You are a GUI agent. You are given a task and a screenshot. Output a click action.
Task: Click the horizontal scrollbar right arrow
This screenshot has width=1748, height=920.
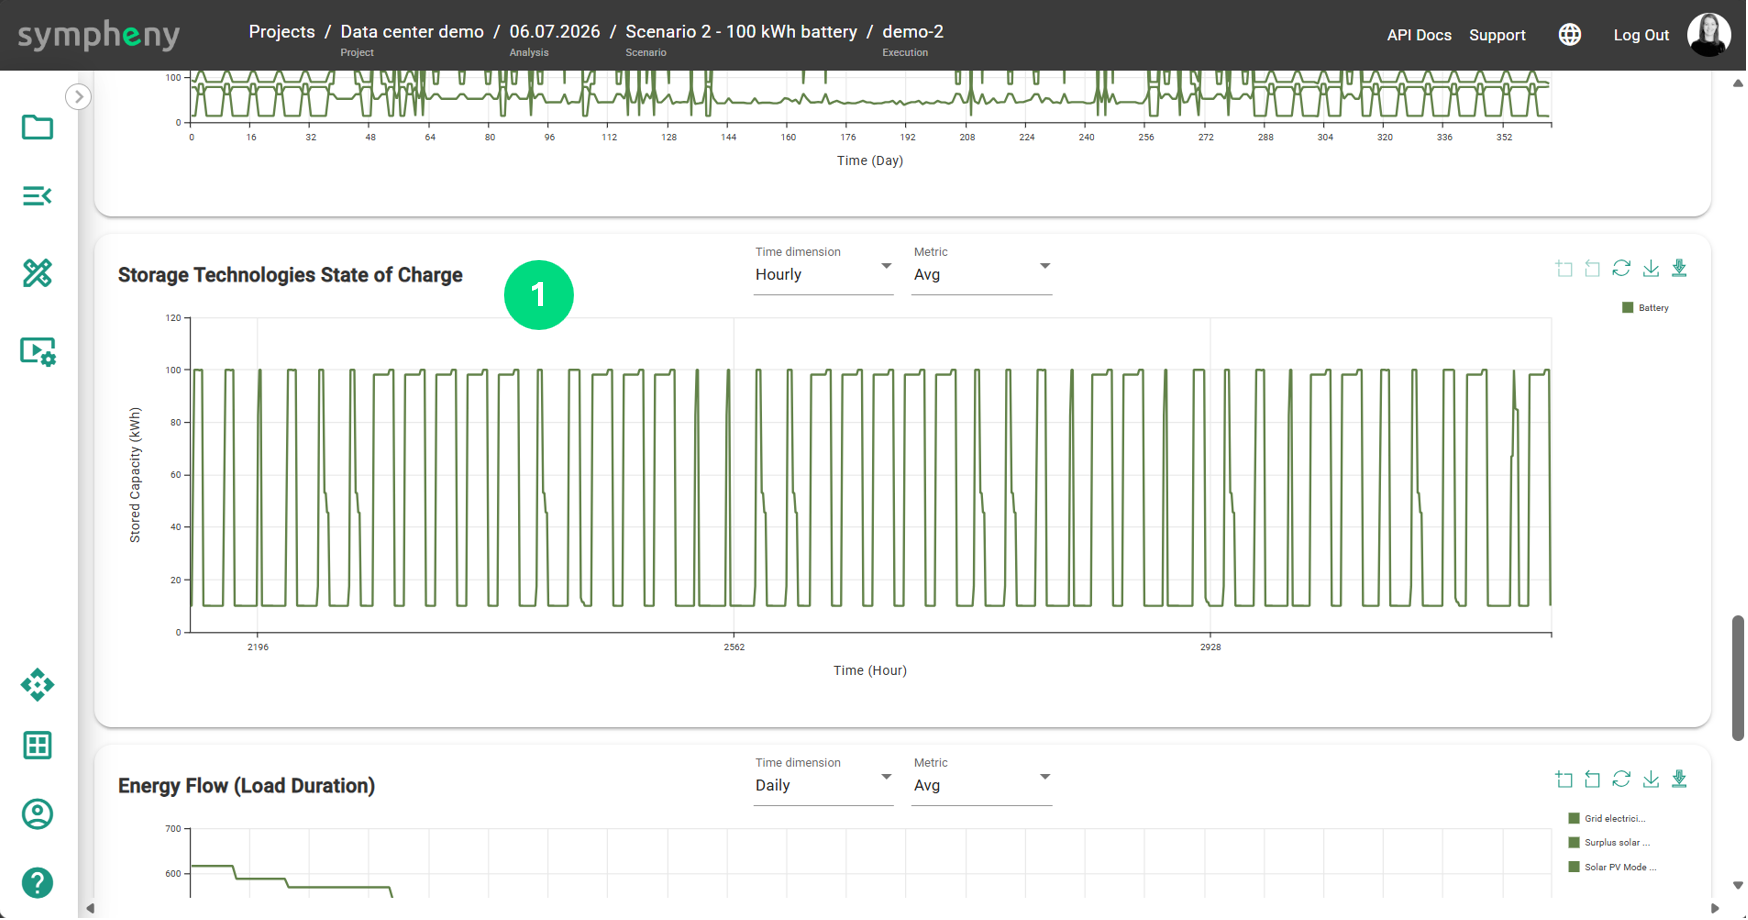[1715, 909]
